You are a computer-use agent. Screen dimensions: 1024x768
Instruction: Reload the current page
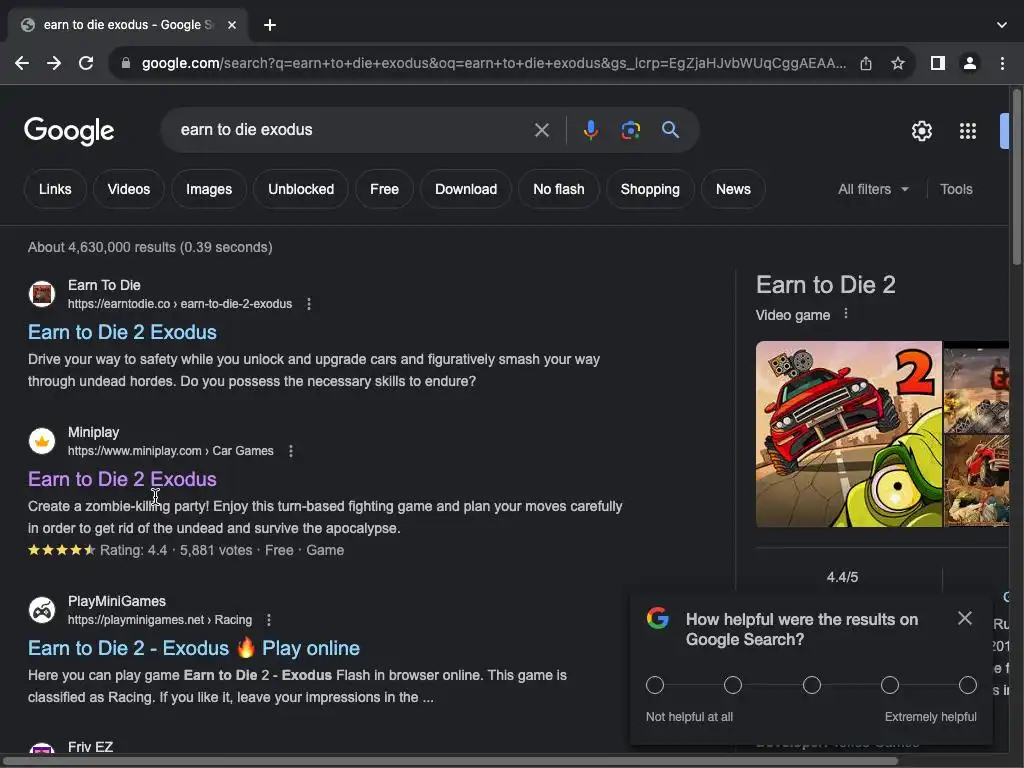click(x=86, y=63)
